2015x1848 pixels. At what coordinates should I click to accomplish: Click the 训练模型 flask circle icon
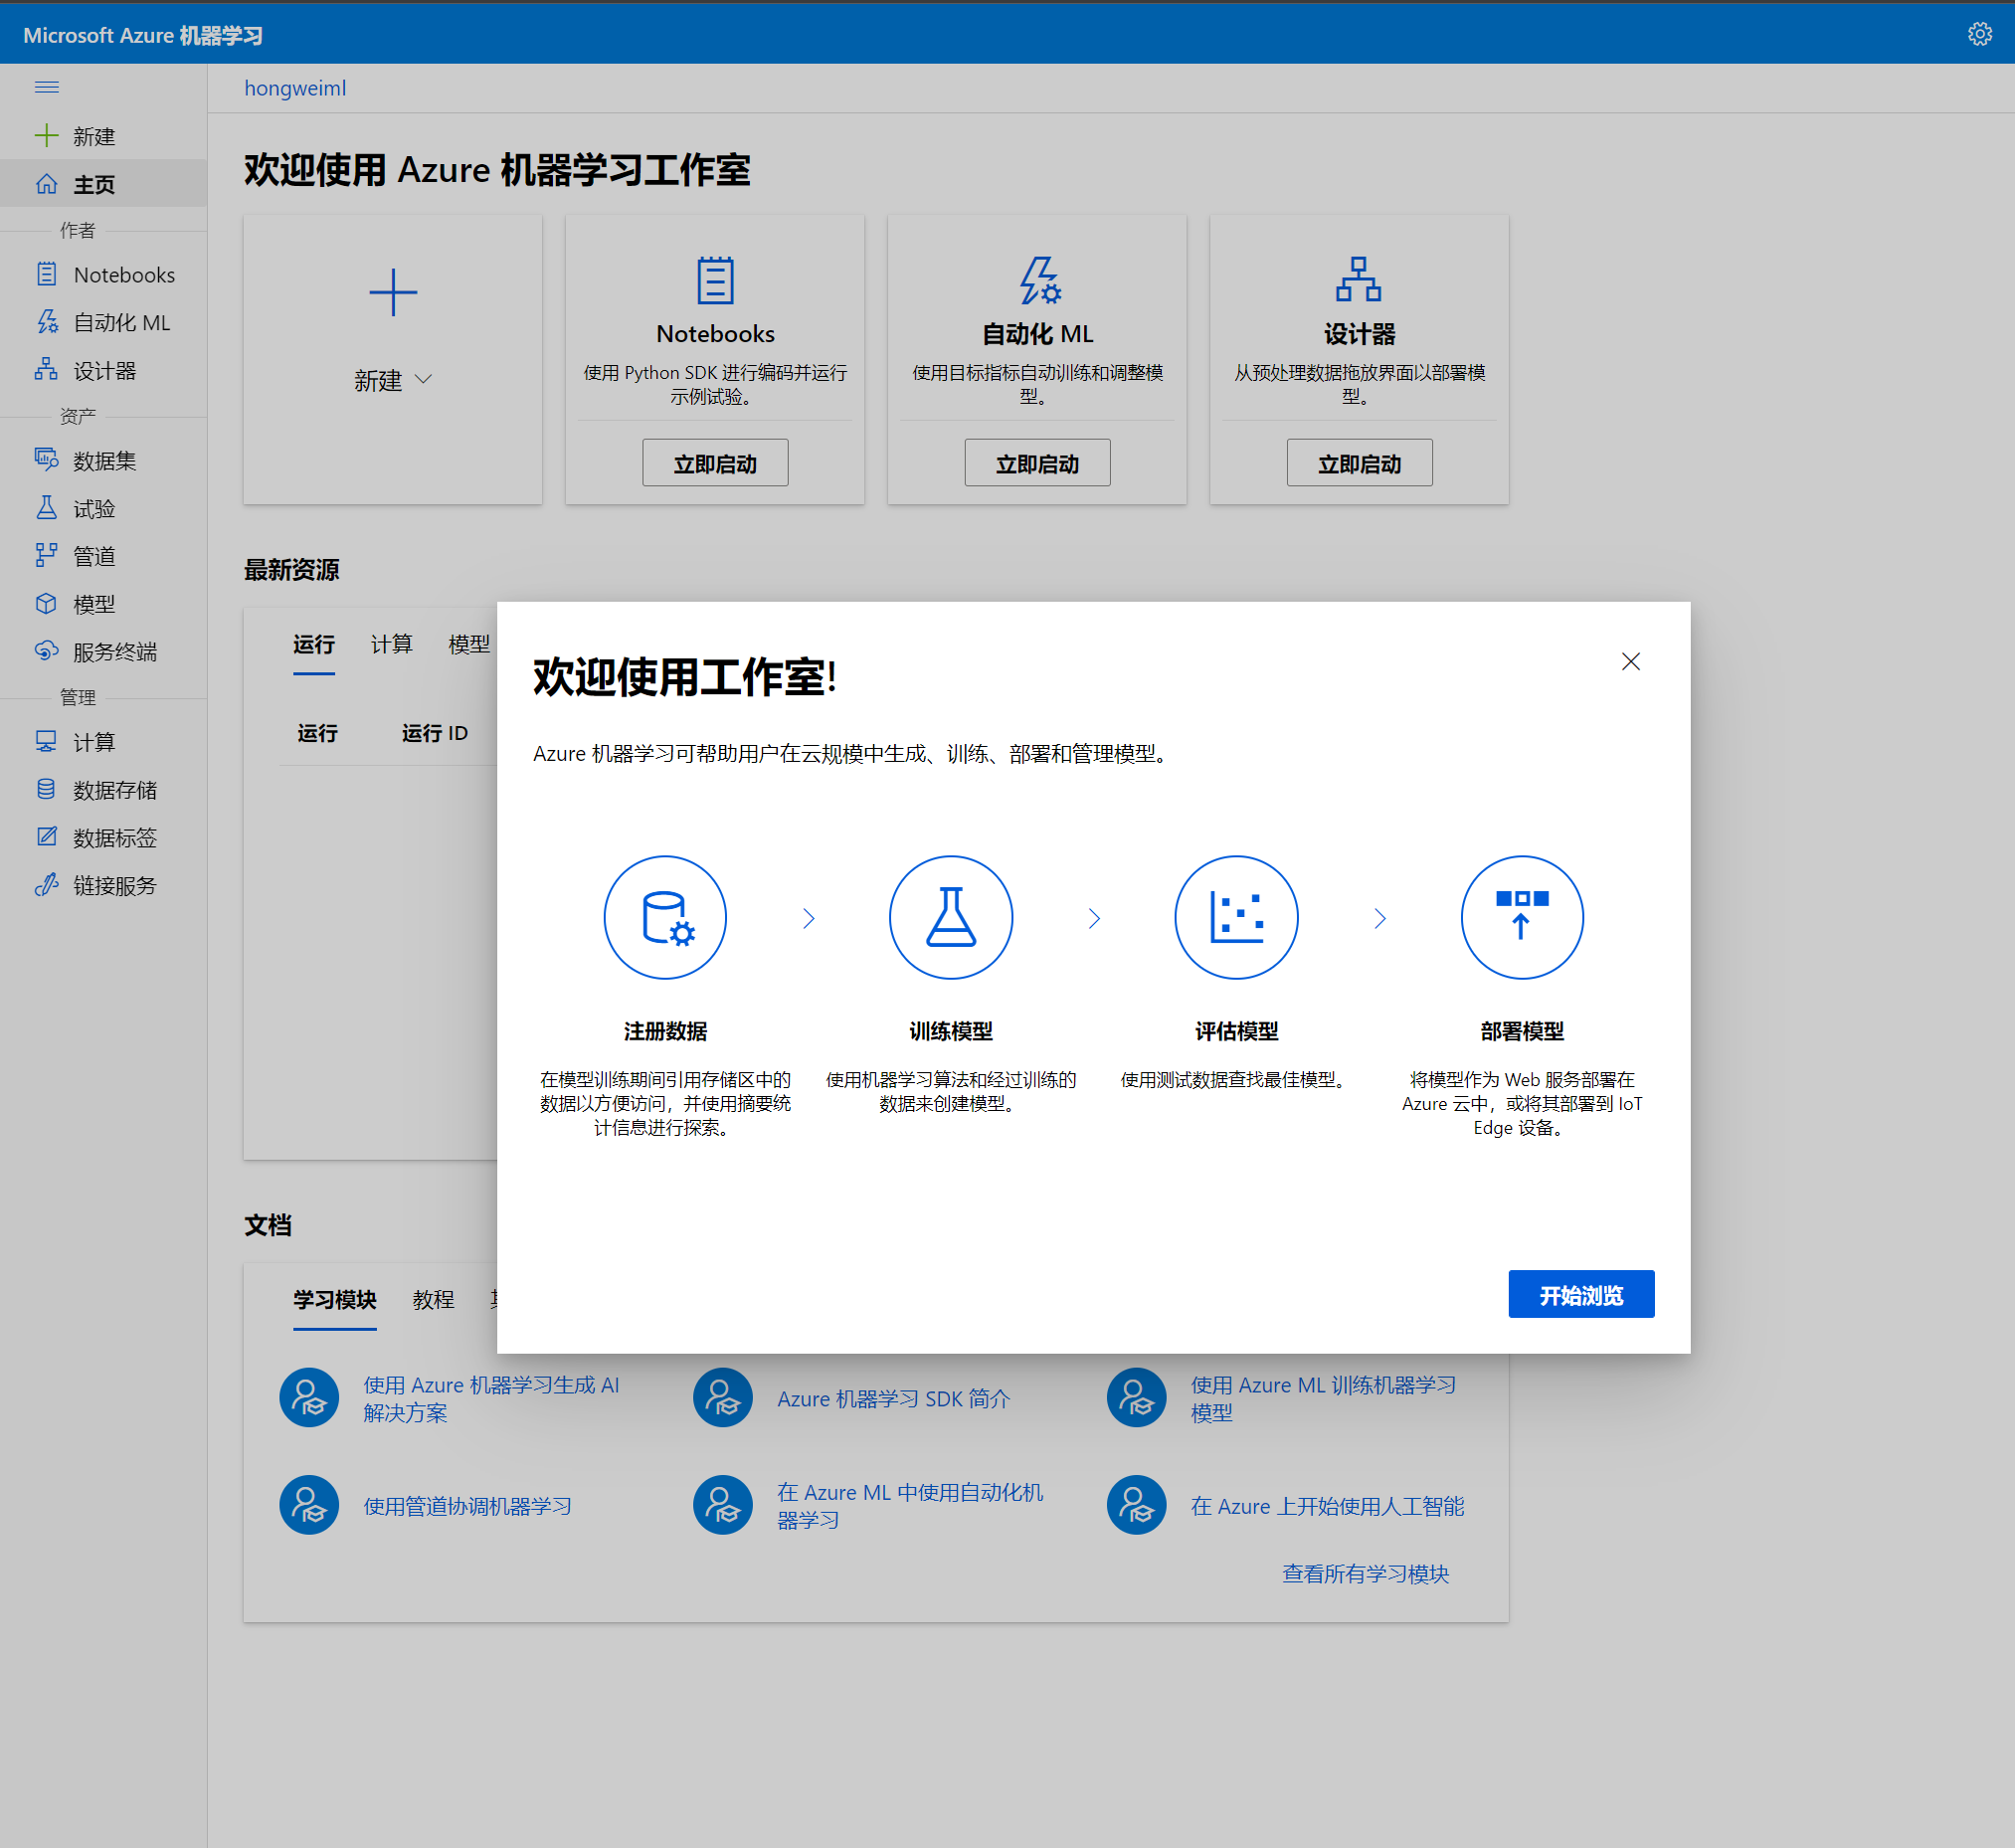tap(951, 917)
